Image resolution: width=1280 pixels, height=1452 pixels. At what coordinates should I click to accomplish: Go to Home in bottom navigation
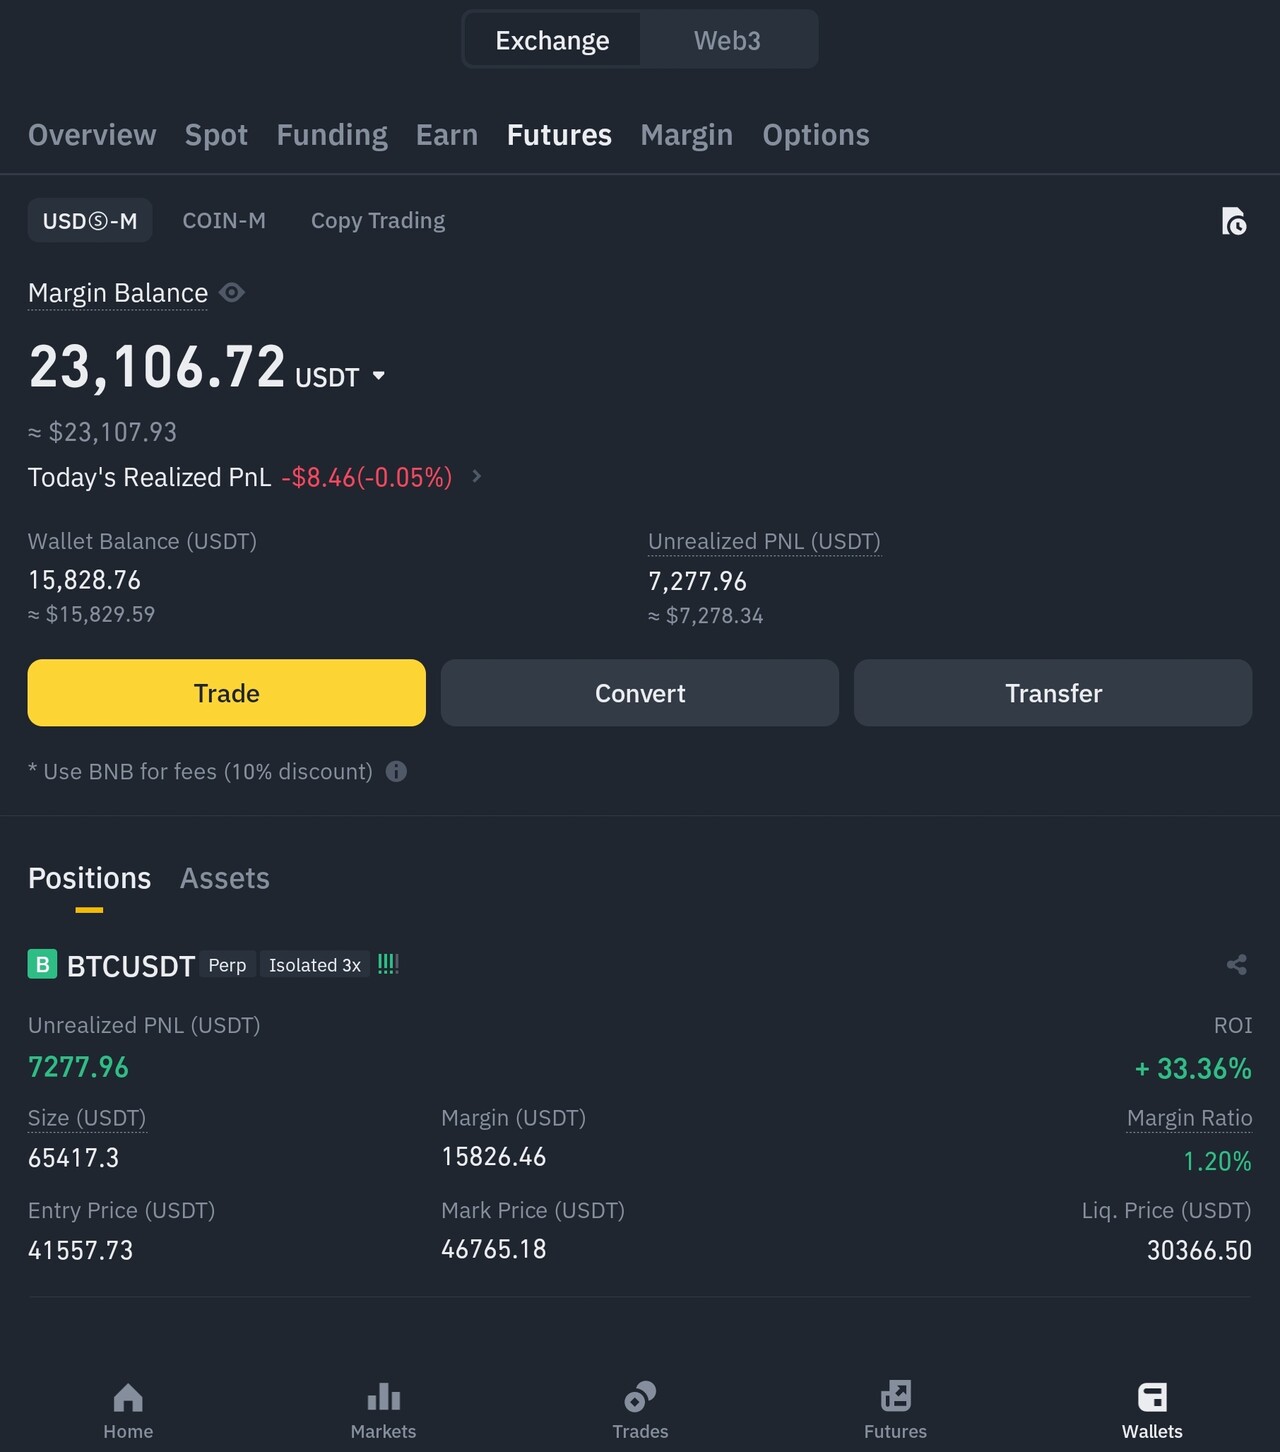[128, 1410]
